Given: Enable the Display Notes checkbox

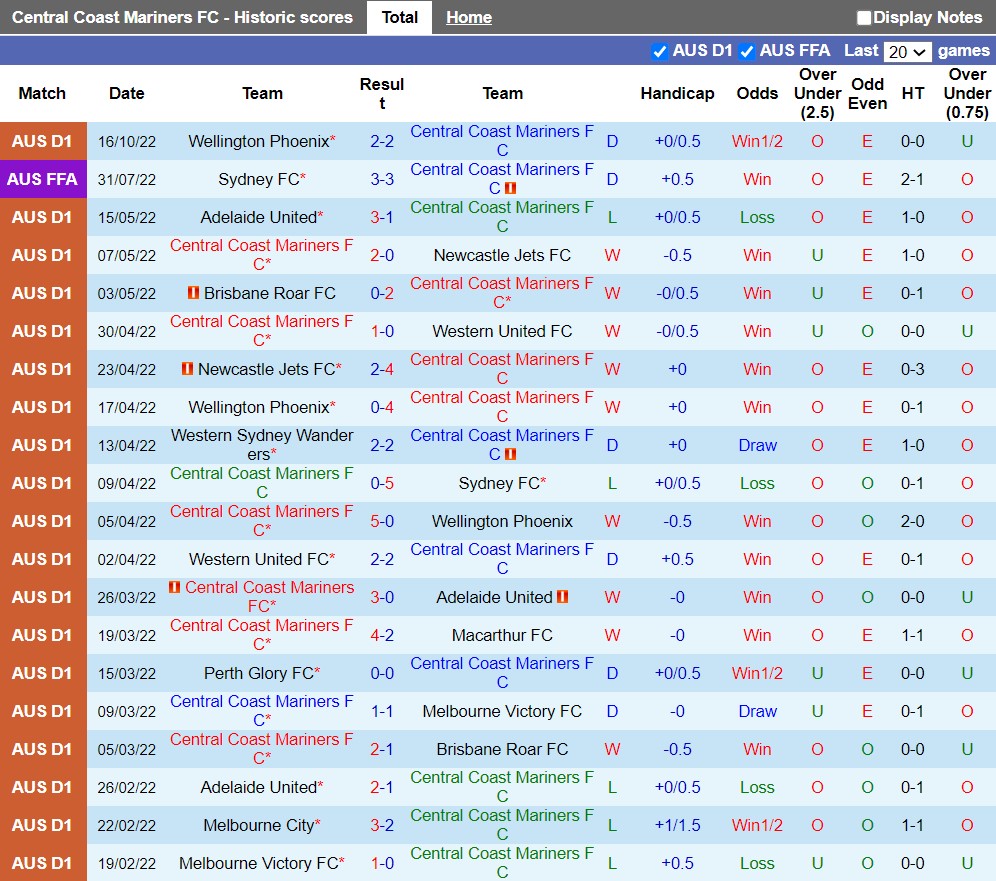Looking at the screenshot, I should coord(864,18).
